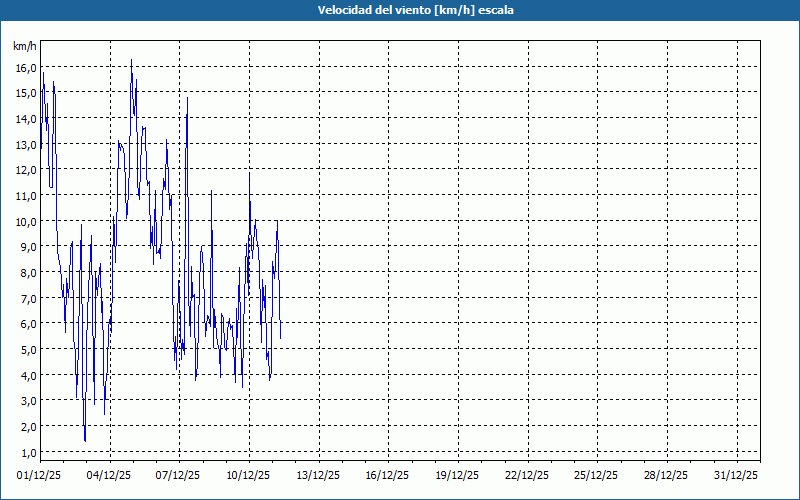This screenshot has width=800, height=500.
Task: Click the 13,0 label on the vertical axis
Action: (25, 145)
